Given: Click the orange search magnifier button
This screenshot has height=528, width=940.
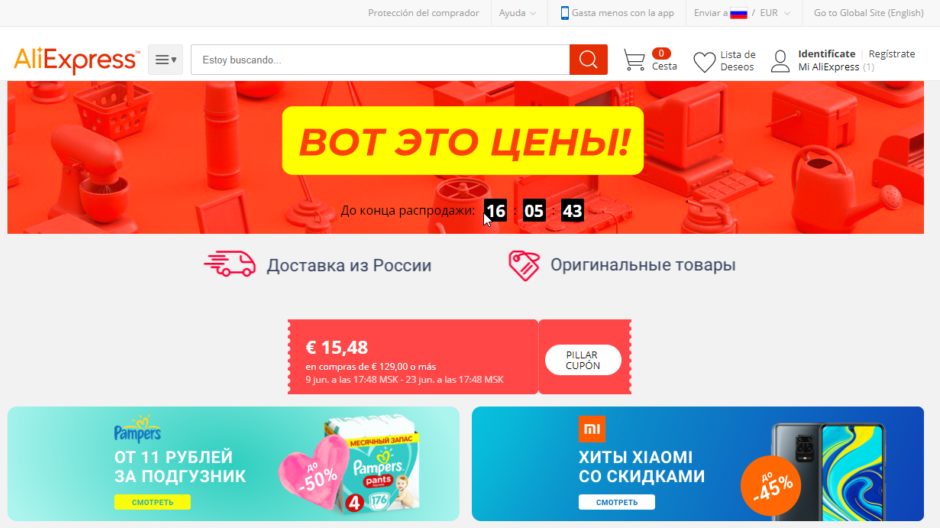Looking at the screenshot, I should tap(588, 59).
